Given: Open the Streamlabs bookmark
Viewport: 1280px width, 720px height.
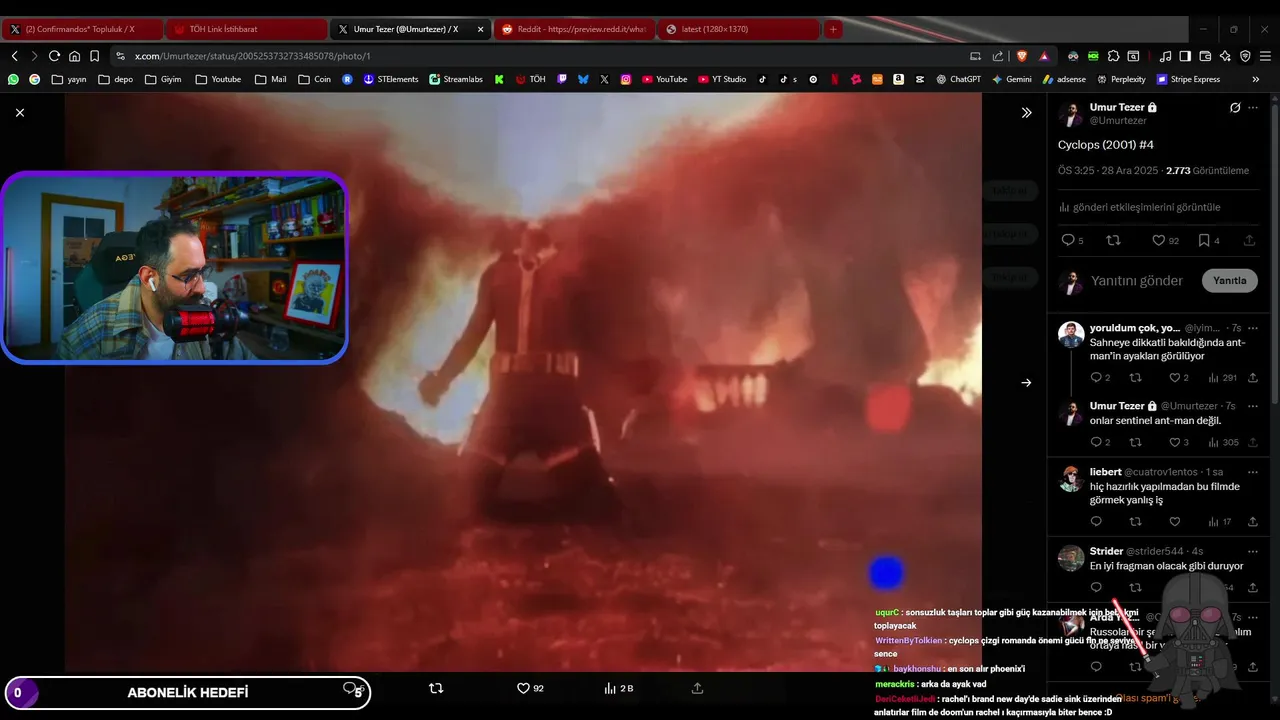Looking at the screenshot, I should [455, 79].
